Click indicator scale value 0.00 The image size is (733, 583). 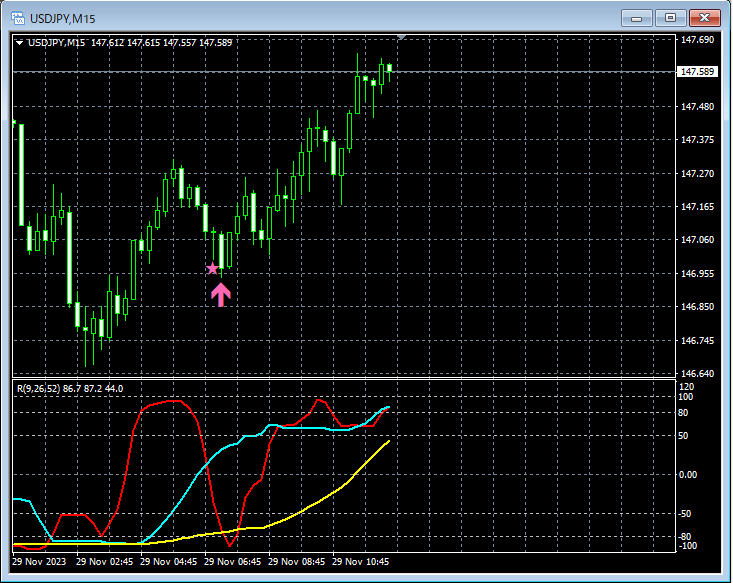688,475
